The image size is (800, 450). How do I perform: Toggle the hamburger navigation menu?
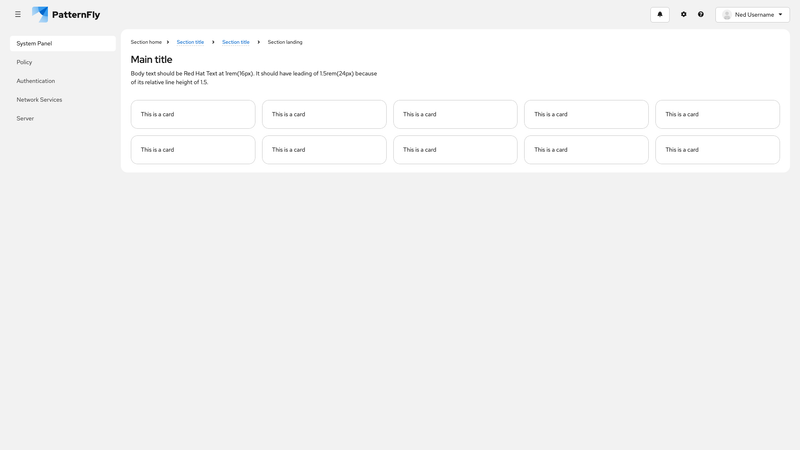18,14
